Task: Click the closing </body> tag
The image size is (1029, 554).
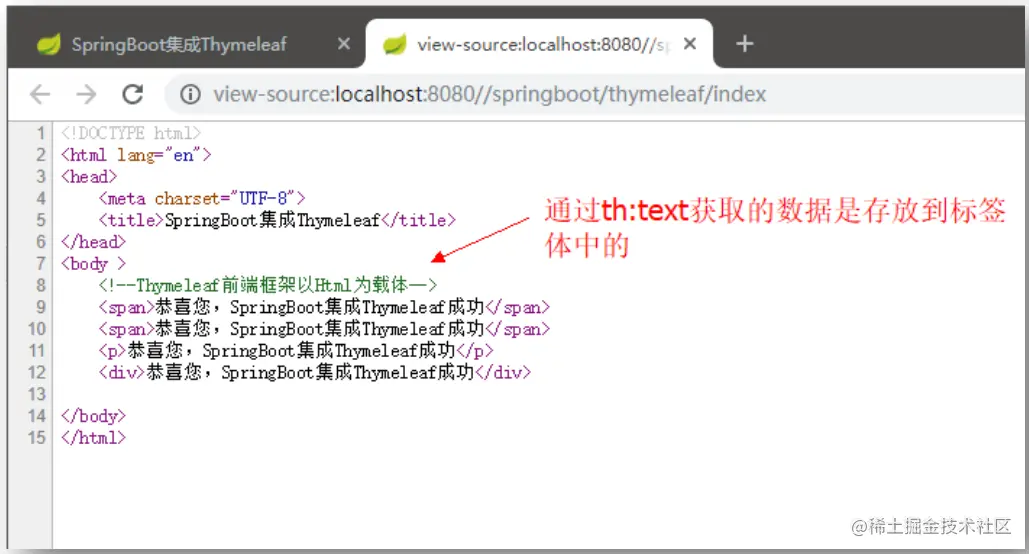Action: coord(93,416)
